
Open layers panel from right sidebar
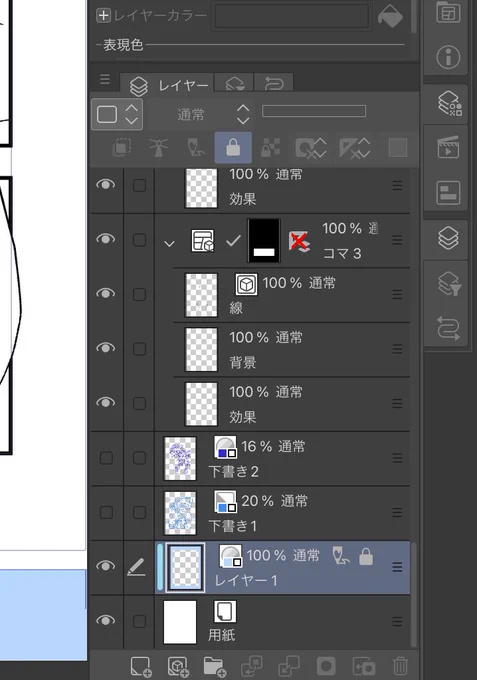pos(448,238)
